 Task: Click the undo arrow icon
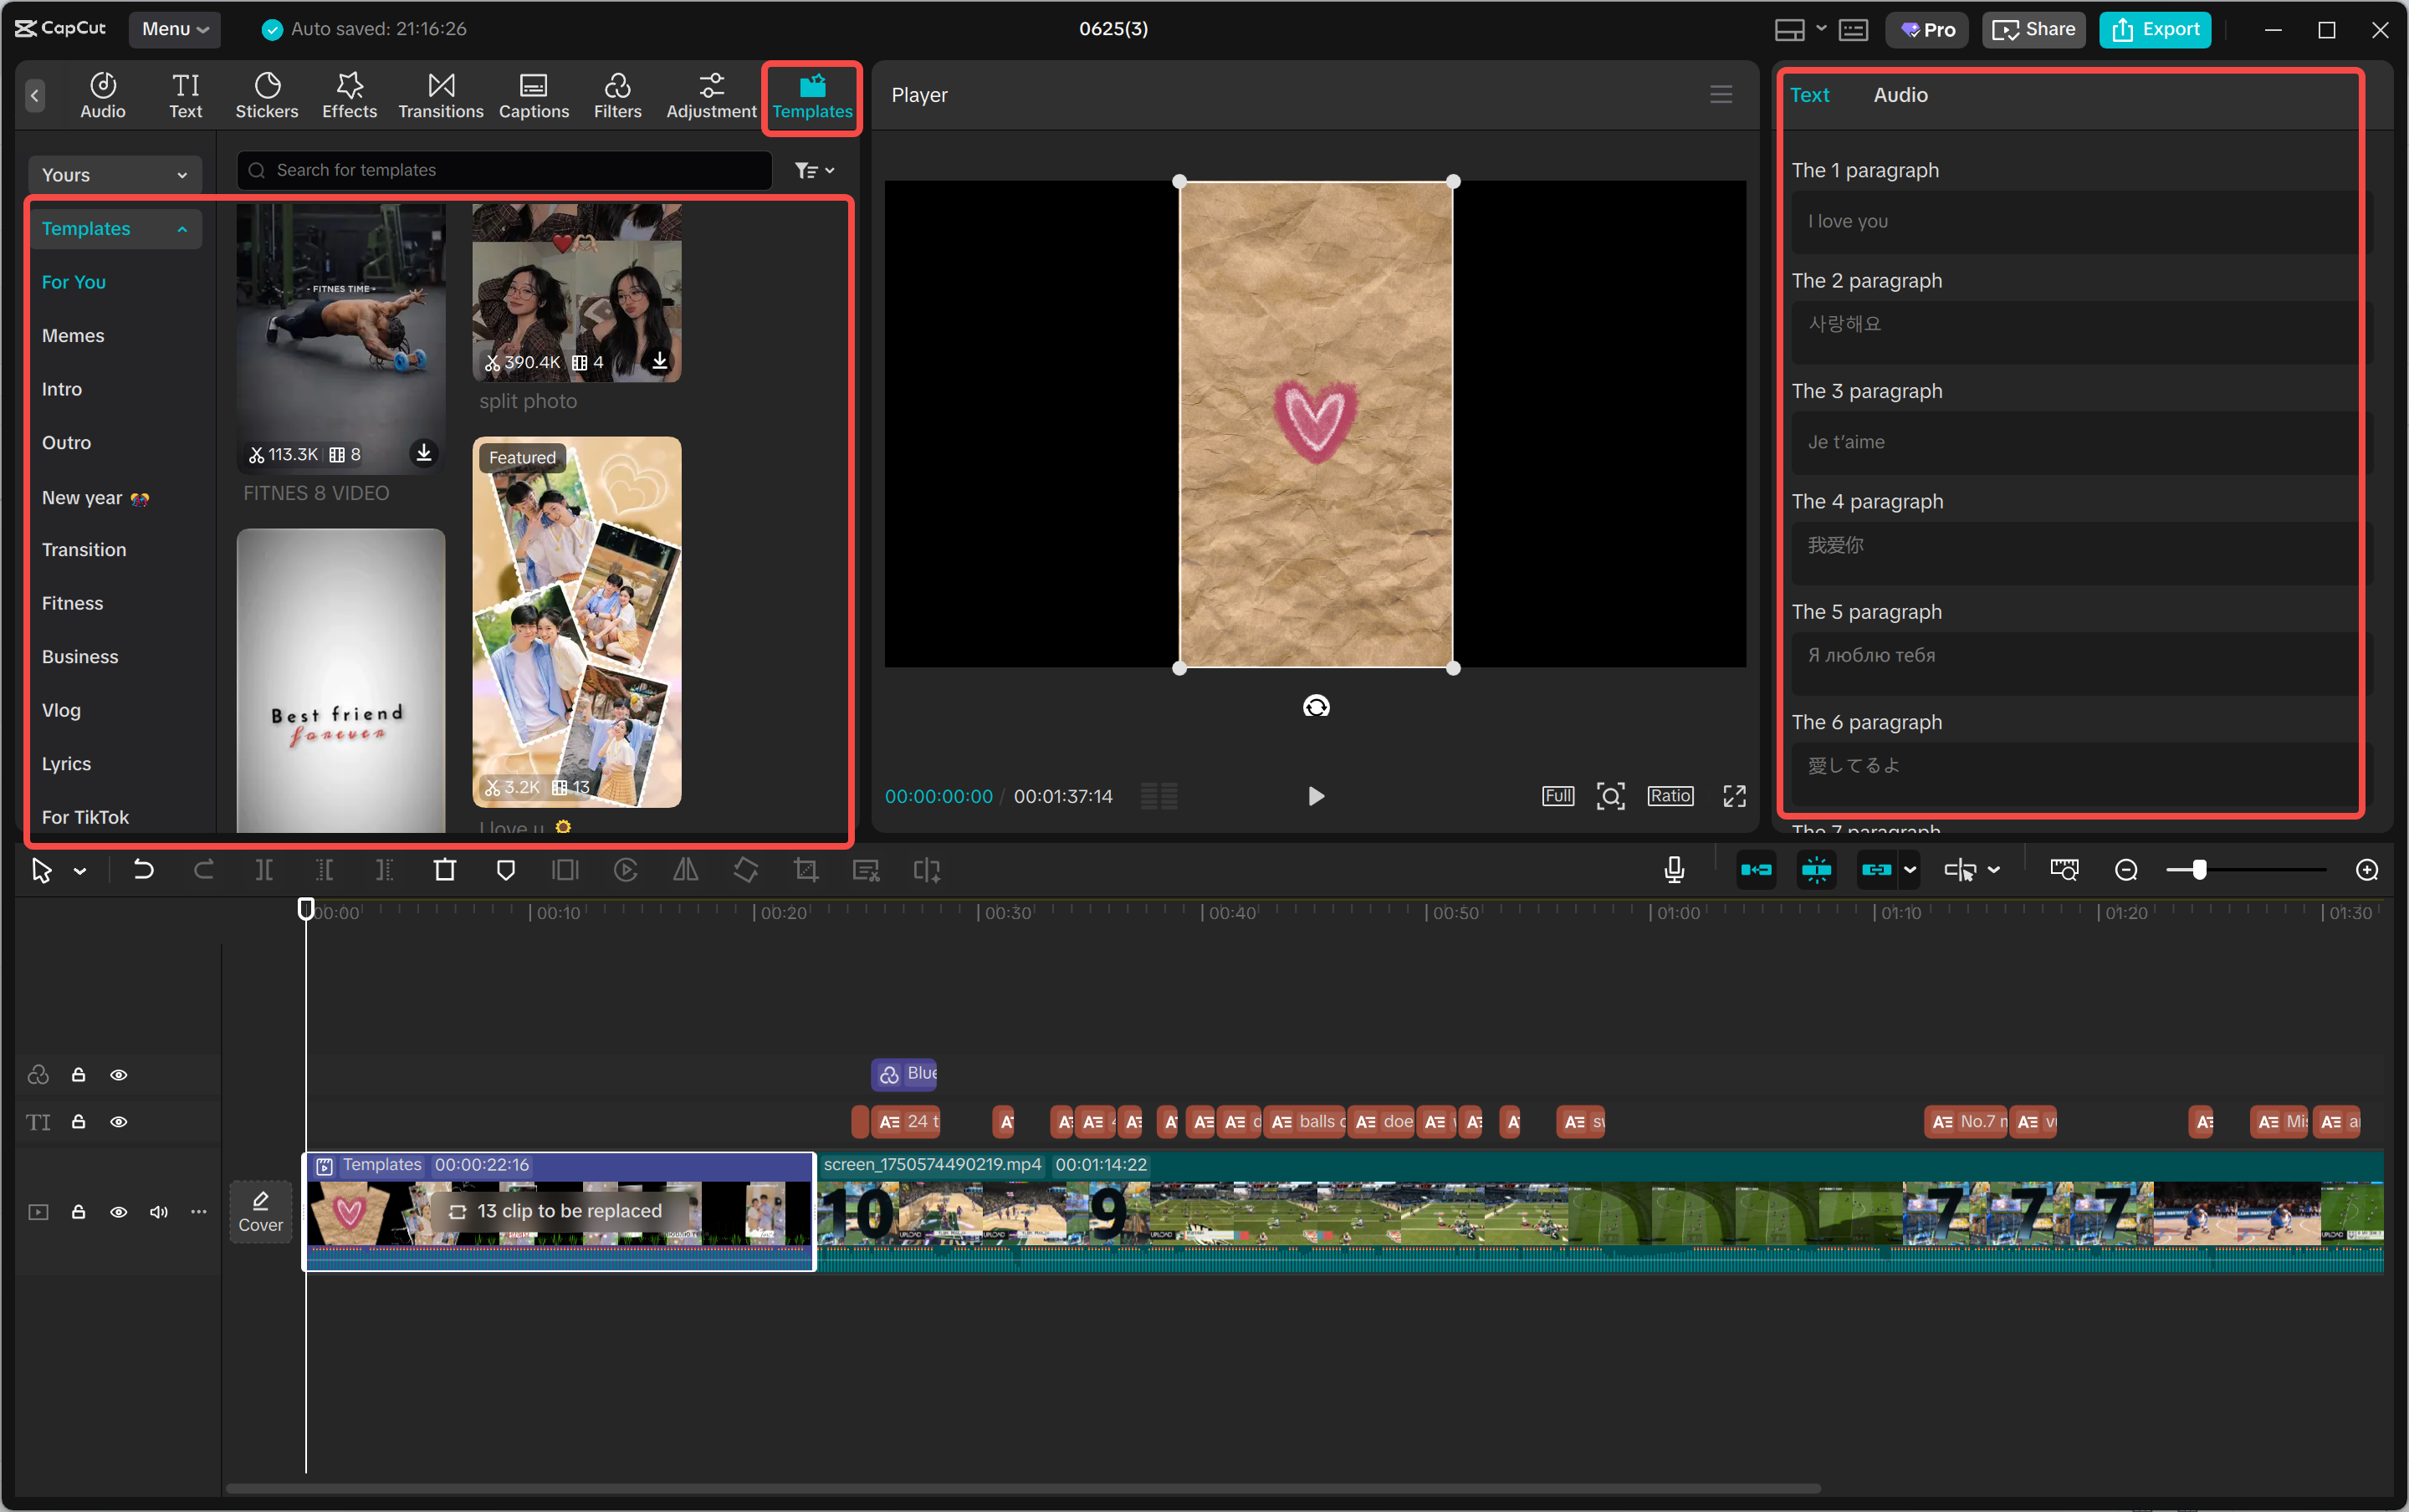tap(143, 870)
